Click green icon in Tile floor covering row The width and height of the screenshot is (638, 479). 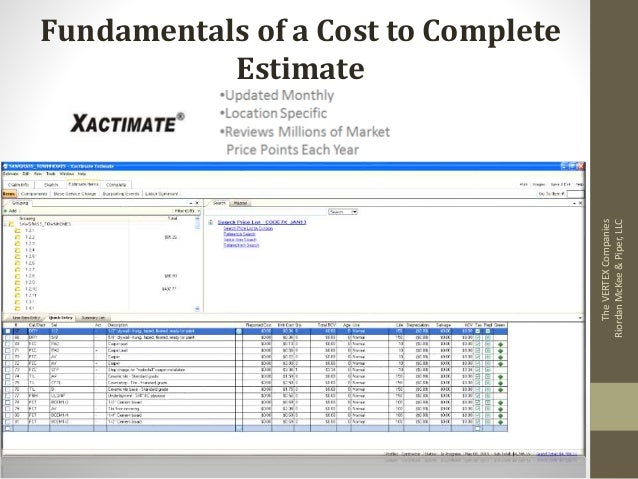[x=500, y=409]
